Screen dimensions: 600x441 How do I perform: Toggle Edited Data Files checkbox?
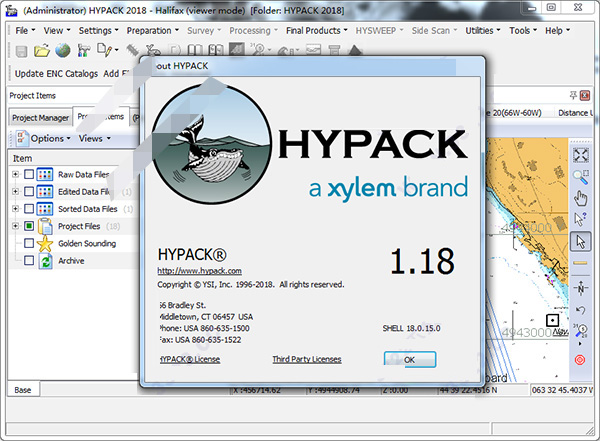[x=29, y=191]
